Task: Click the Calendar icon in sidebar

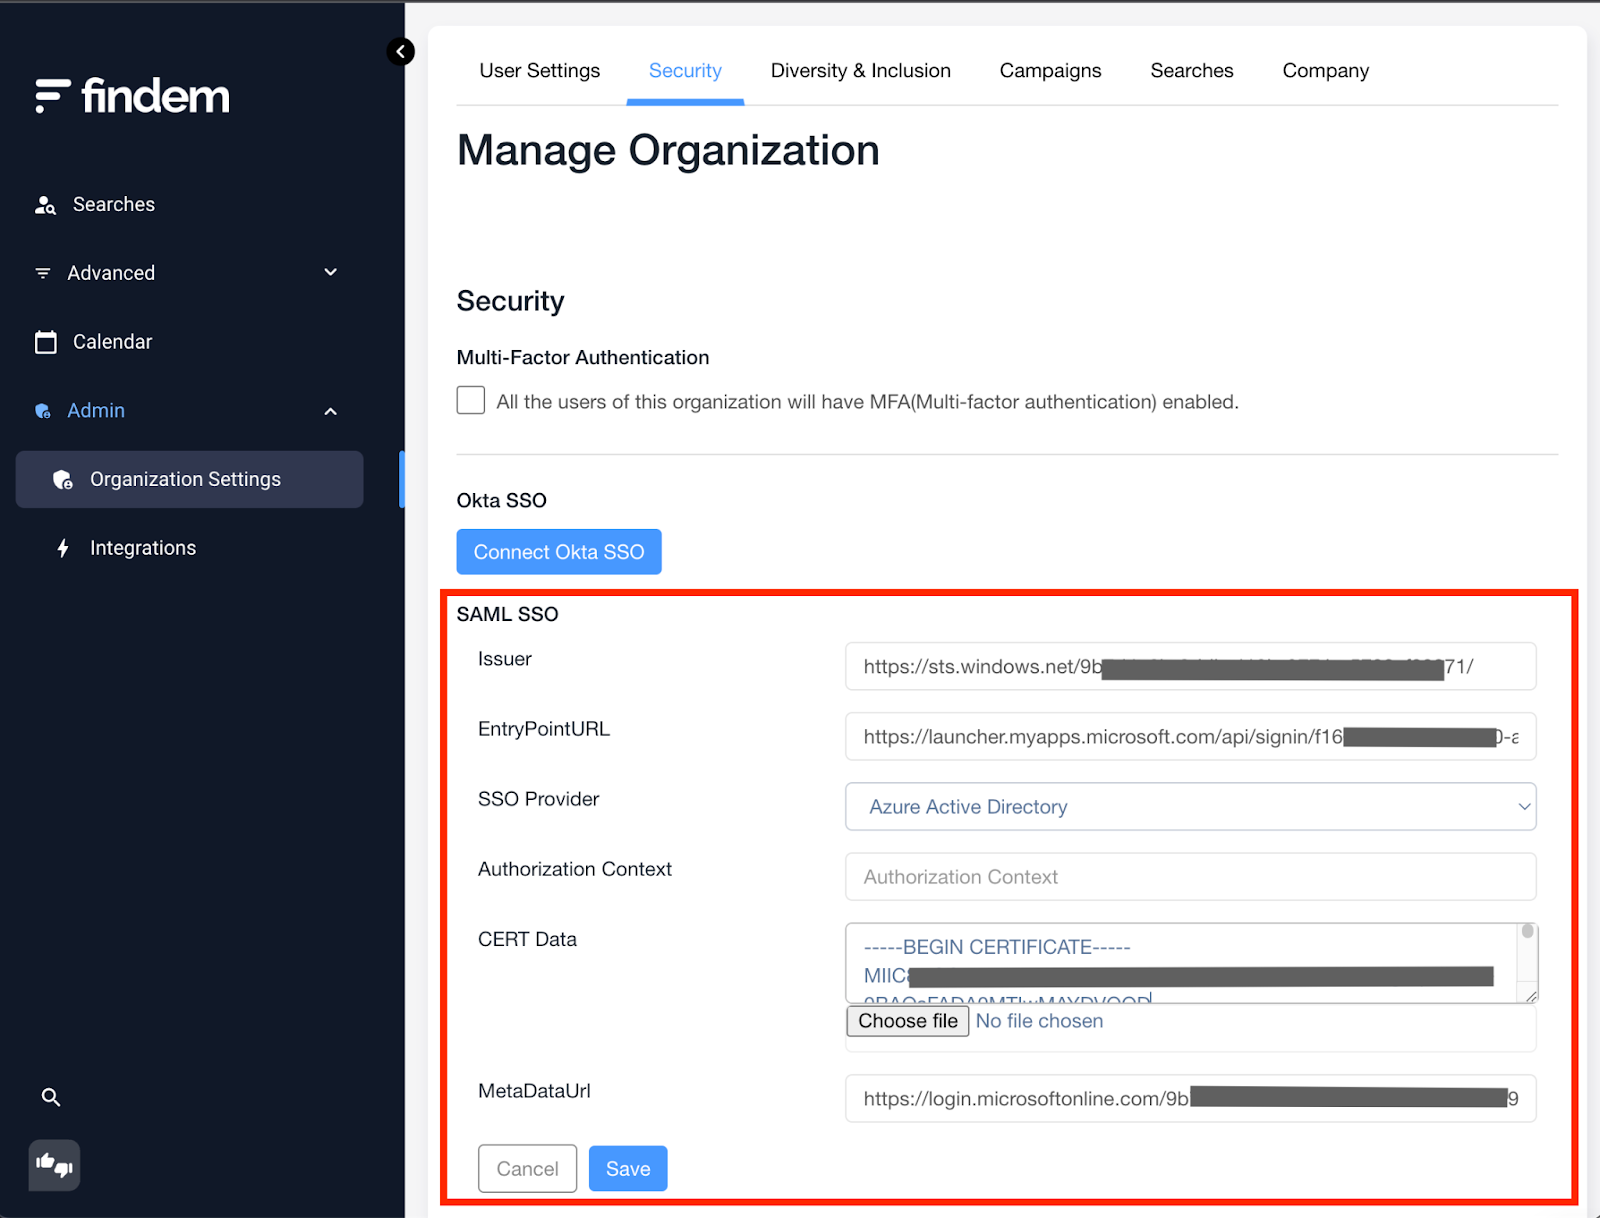Action: pyautogui.click(x=46, y=342)
